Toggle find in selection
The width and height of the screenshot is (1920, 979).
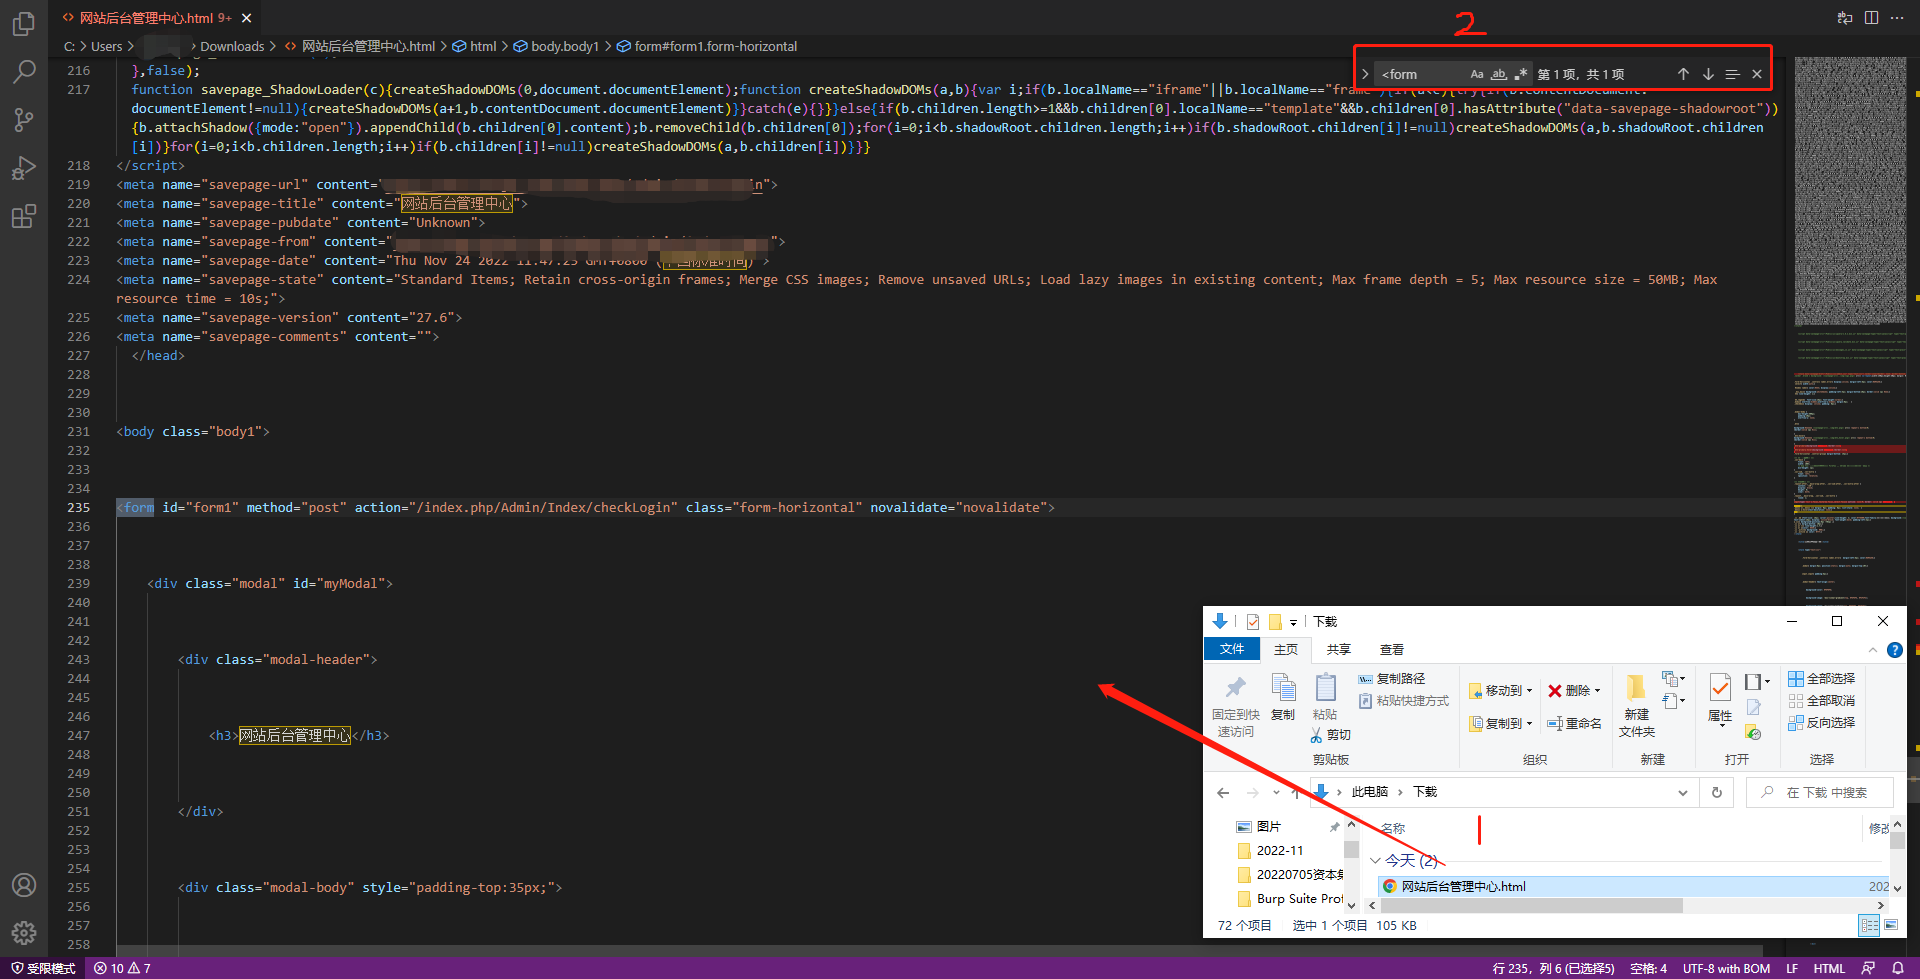1732,74
